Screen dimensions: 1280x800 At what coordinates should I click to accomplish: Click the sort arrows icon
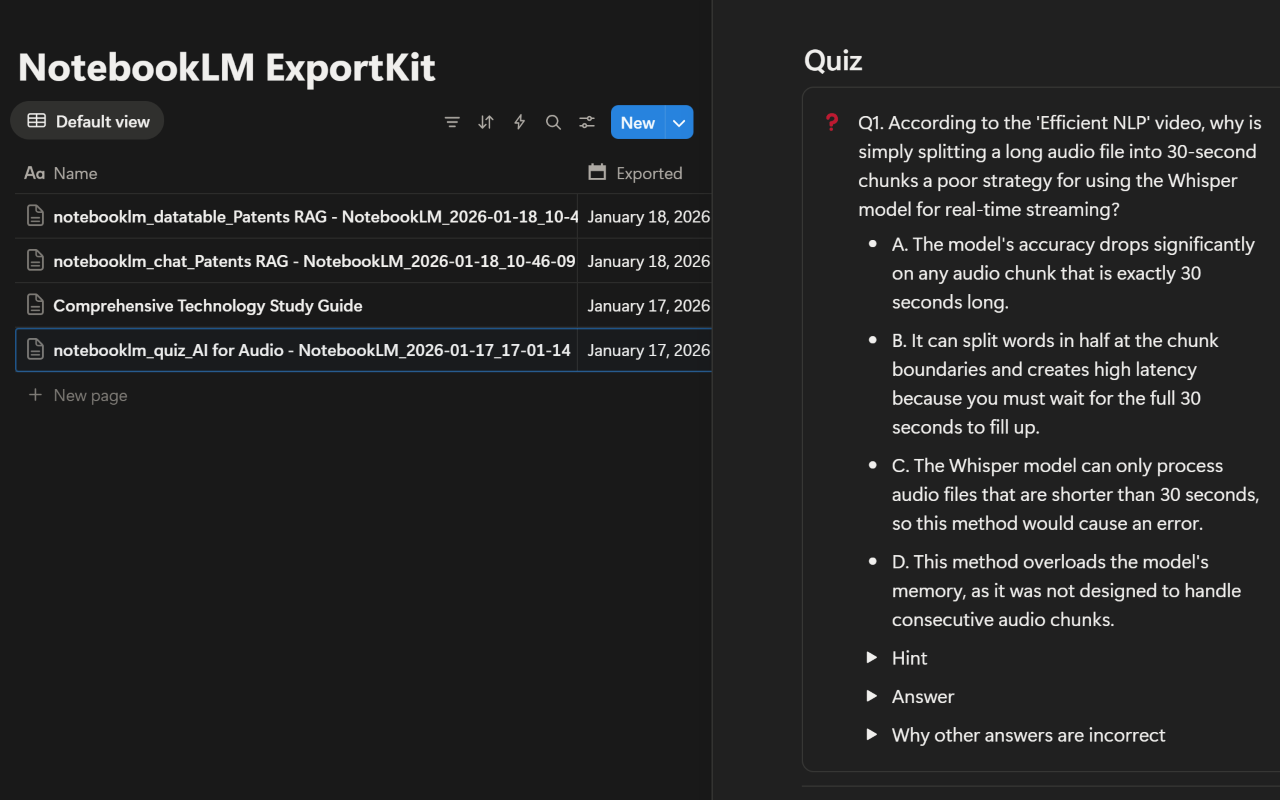coord(486,121)
